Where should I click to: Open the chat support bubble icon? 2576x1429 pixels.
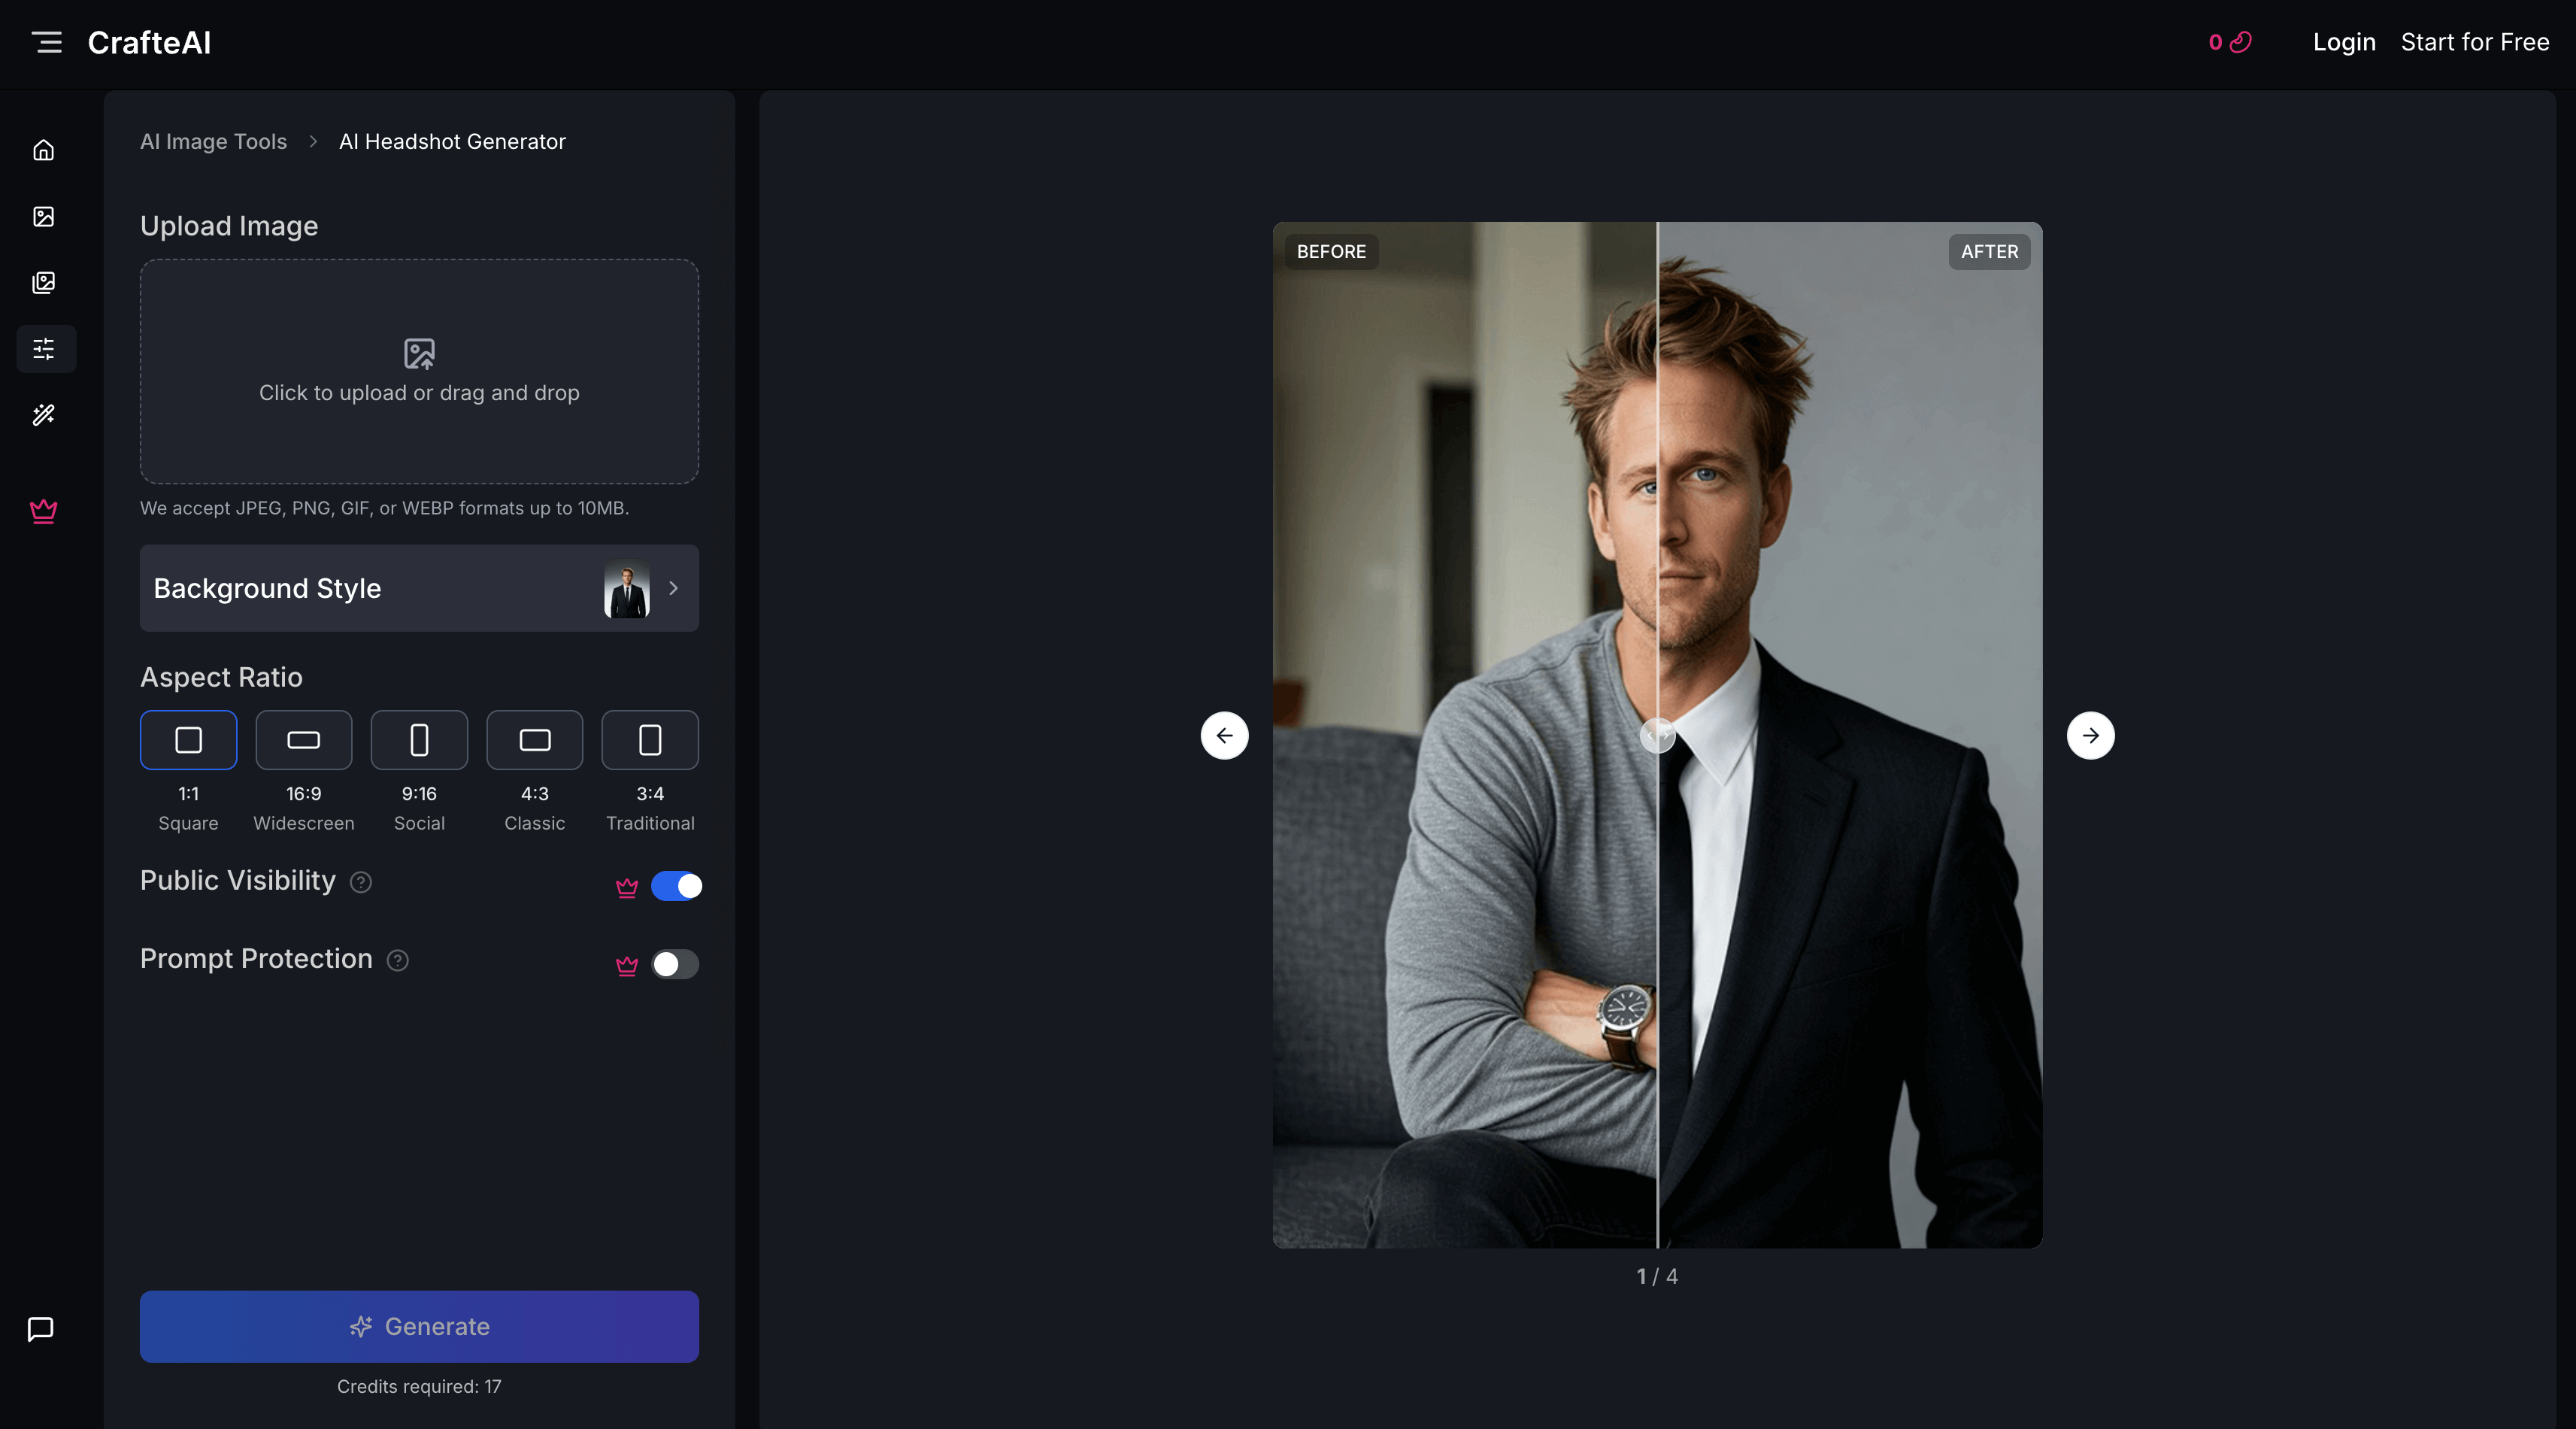[41, 1329]
